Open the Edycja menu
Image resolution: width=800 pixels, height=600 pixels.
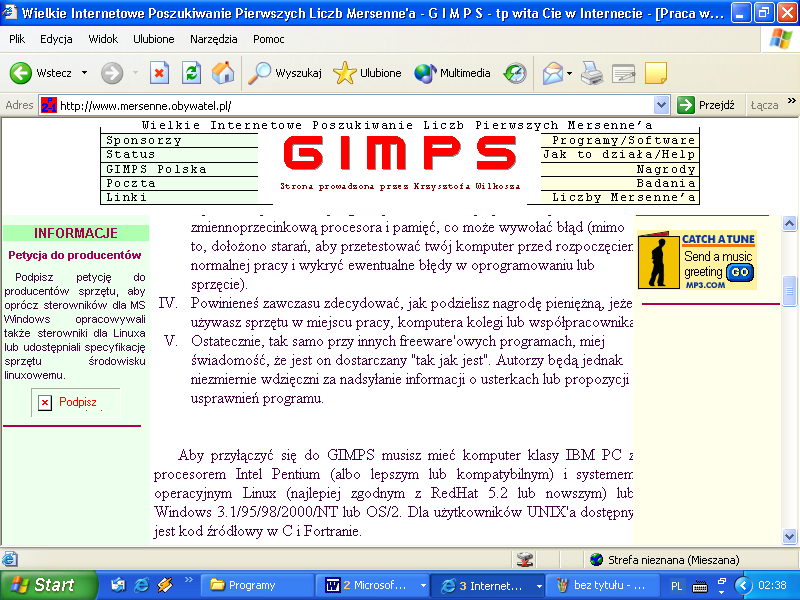(x=56, y=39)
